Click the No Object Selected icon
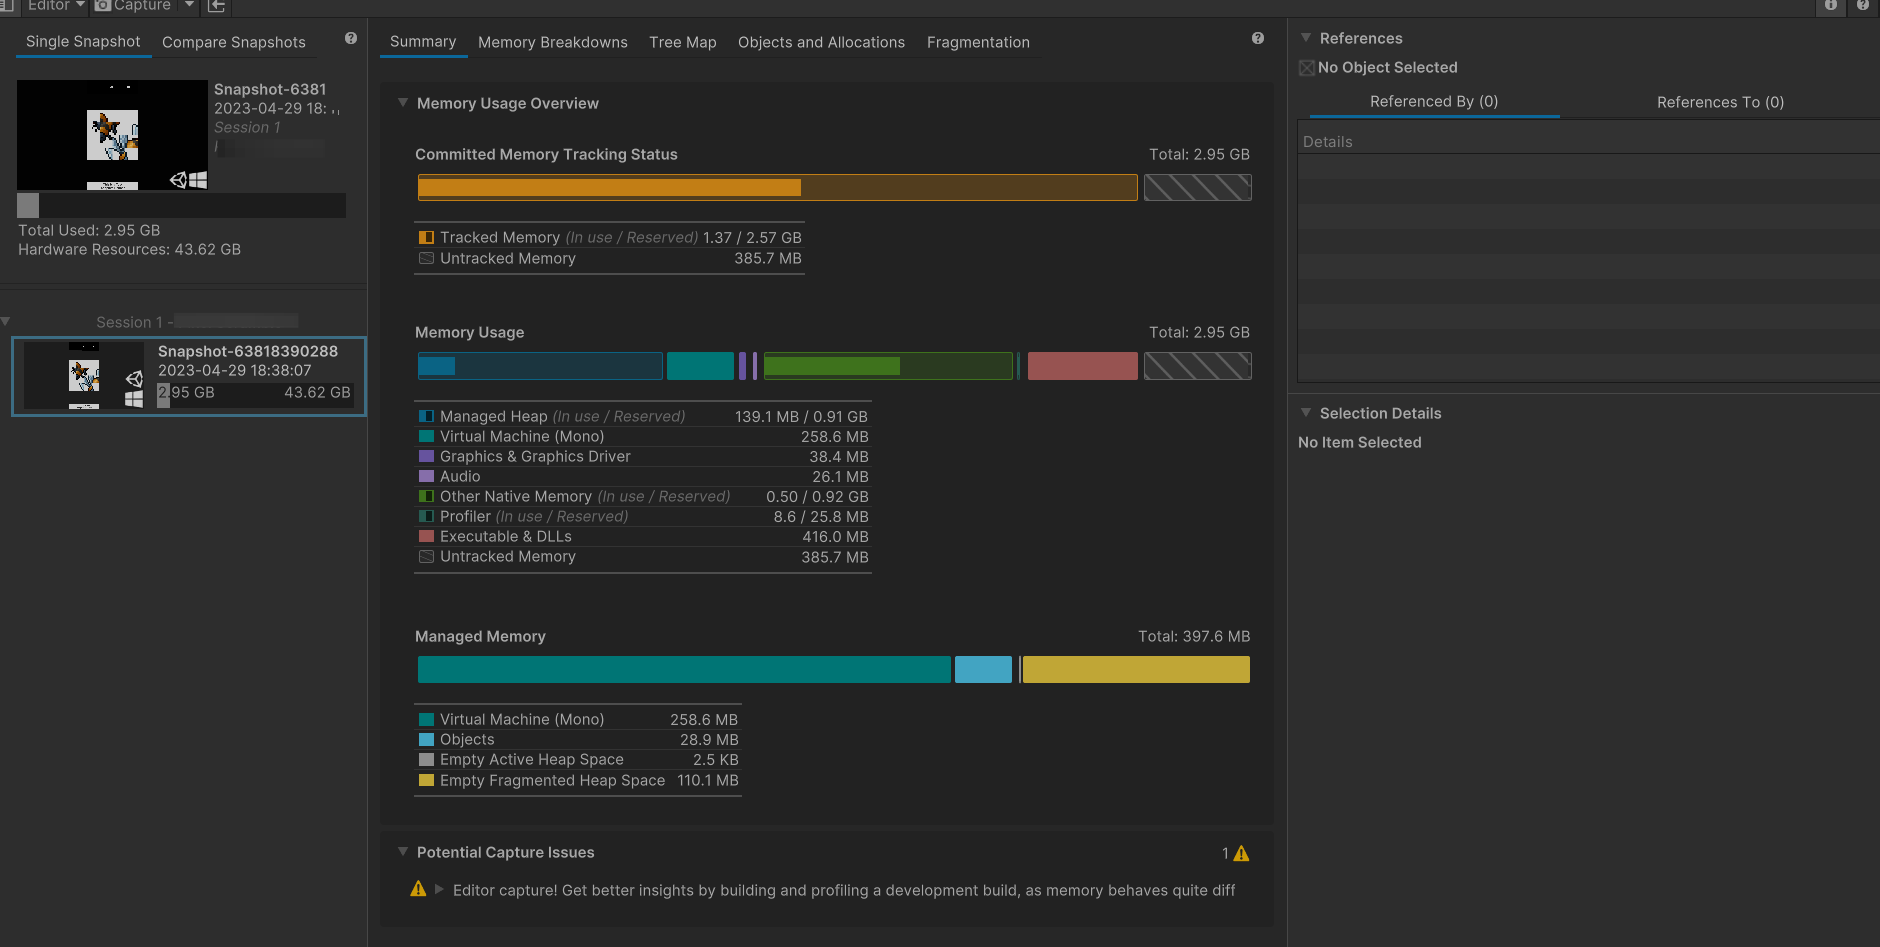1880x947 pixels. coord(1306,68)
